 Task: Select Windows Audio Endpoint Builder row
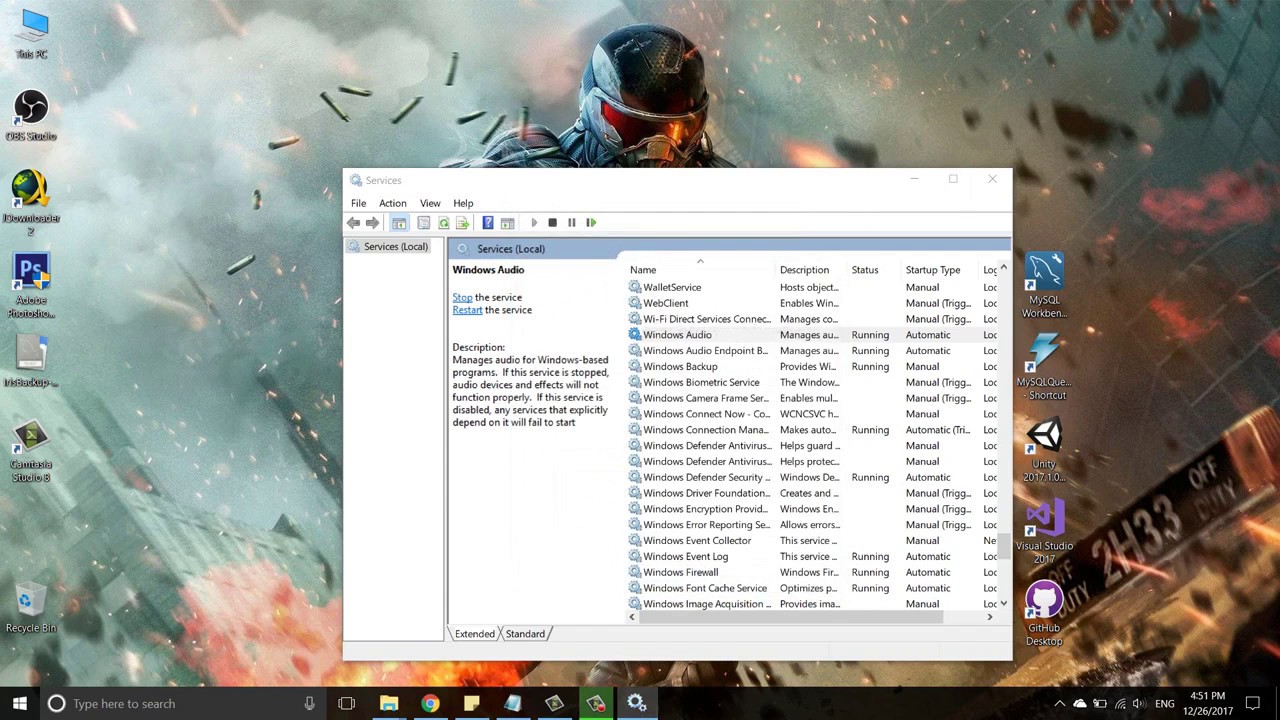click(x=812, y=351)
